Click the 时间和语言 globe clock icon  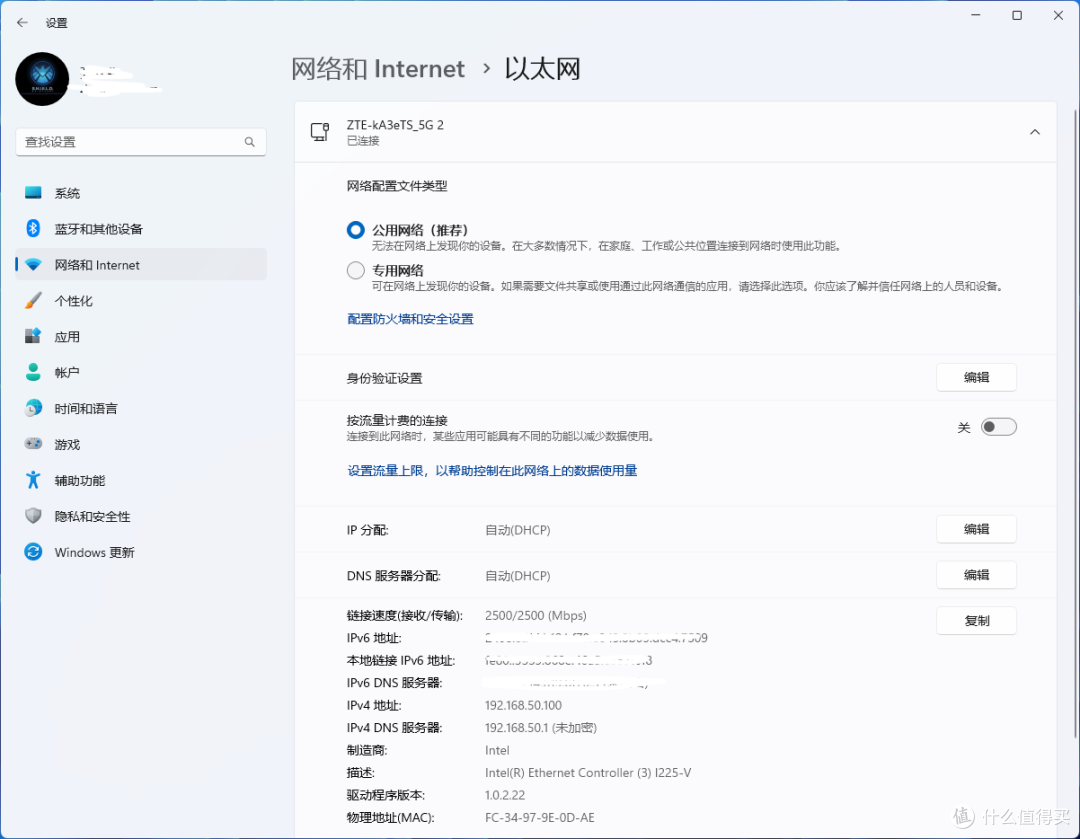[33, 408]
